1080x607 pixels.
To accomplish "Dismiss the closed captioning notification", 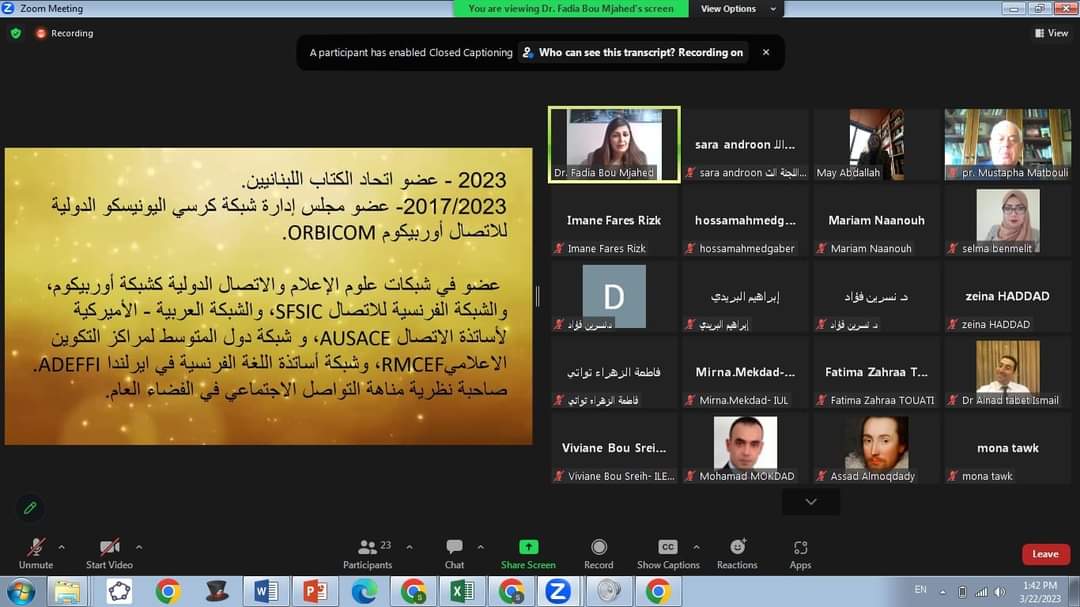I will pyautogui.click(x=766, y=53).
